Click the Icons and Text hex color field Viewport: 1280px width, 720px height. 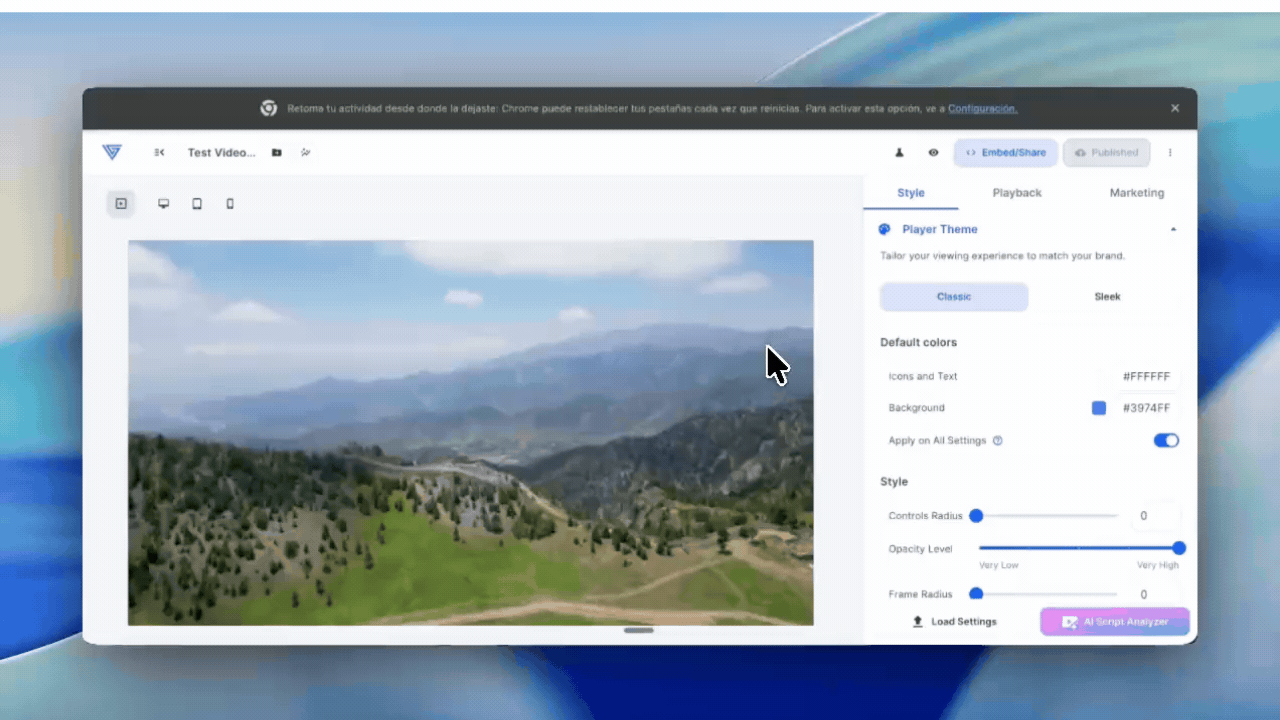1146,377
